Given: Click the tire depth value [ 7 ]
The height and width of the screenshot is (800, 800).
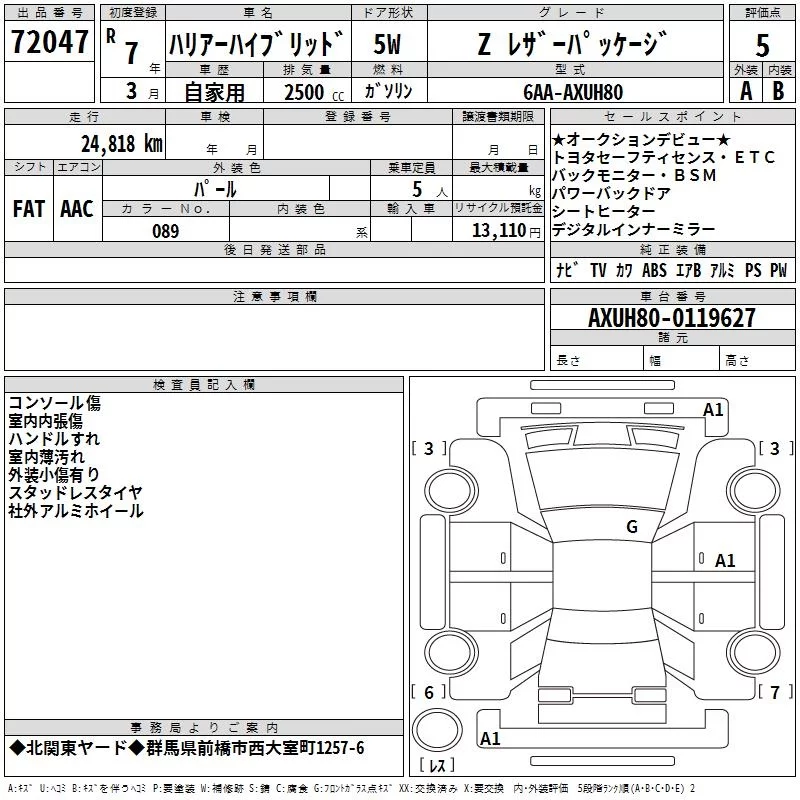Looking at the screenshot, I should [775, 692].
